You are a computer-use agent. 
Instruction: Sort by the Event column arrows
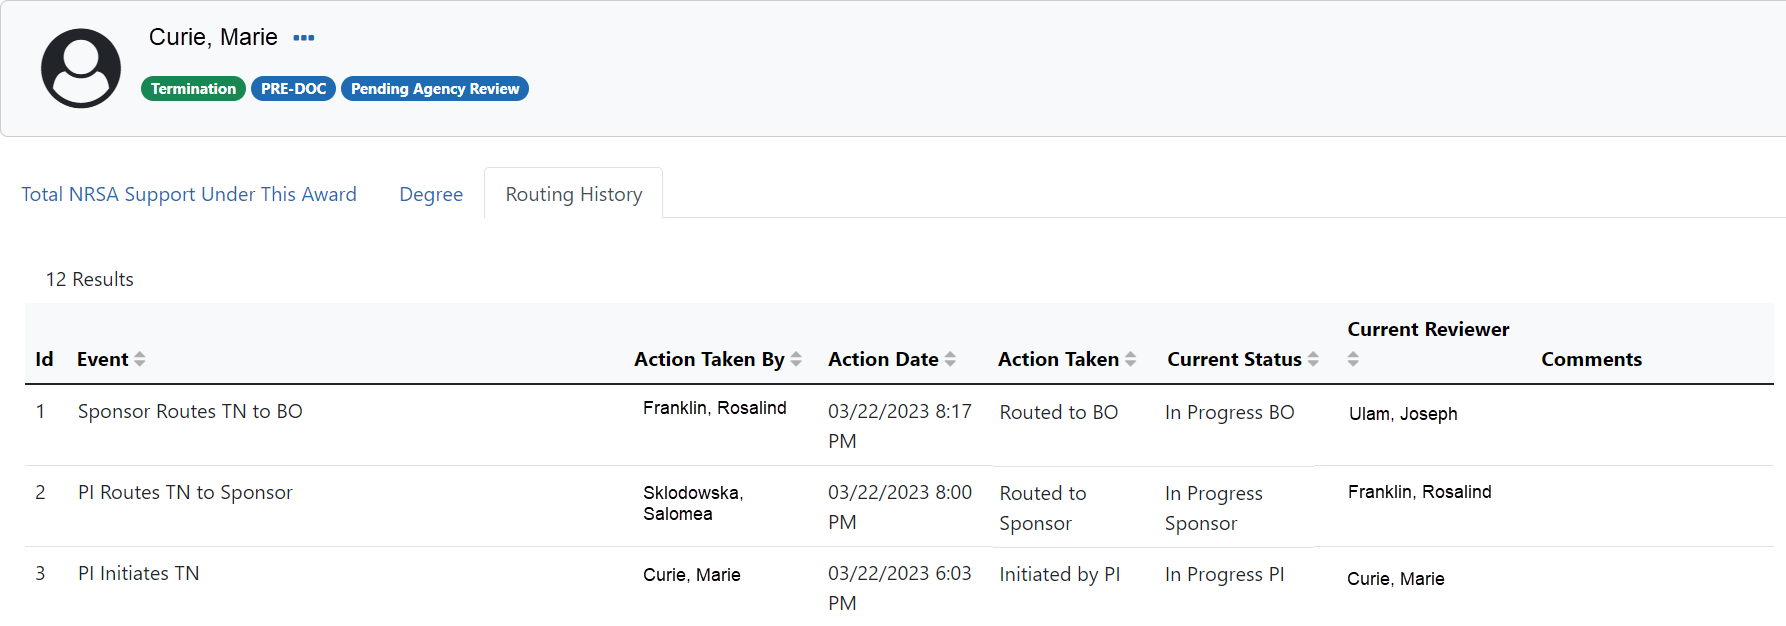[140, 359]
